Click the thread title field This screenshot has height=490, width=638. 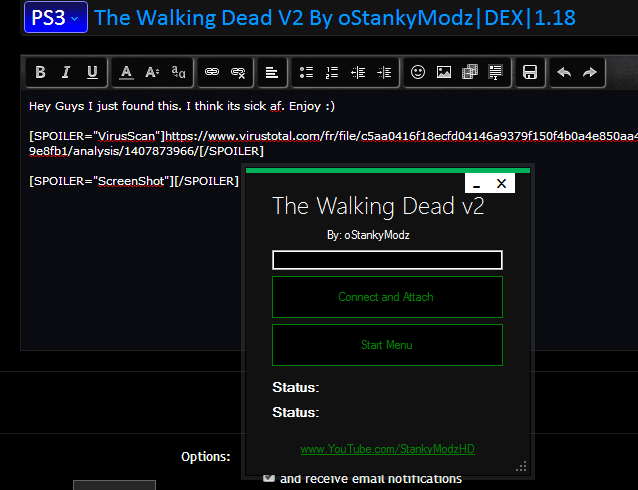click(334, 18)
